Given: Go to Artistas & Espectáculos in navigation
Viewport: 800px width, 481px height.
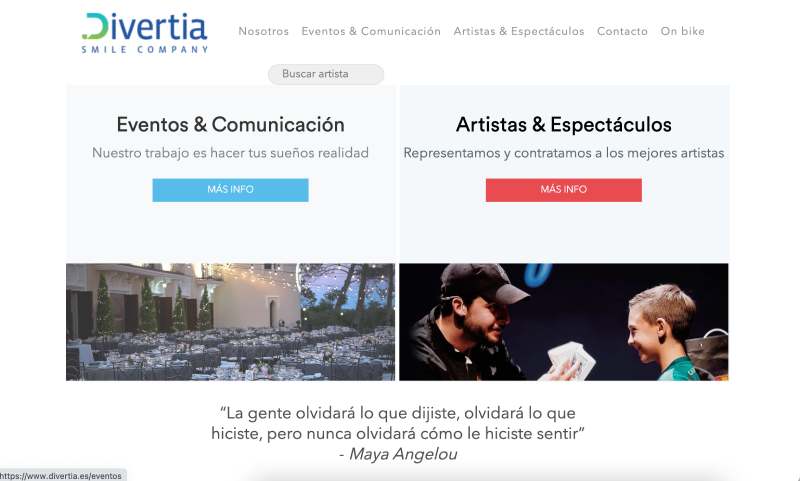Looking at the screenshot, I should (x=519, y=31).
